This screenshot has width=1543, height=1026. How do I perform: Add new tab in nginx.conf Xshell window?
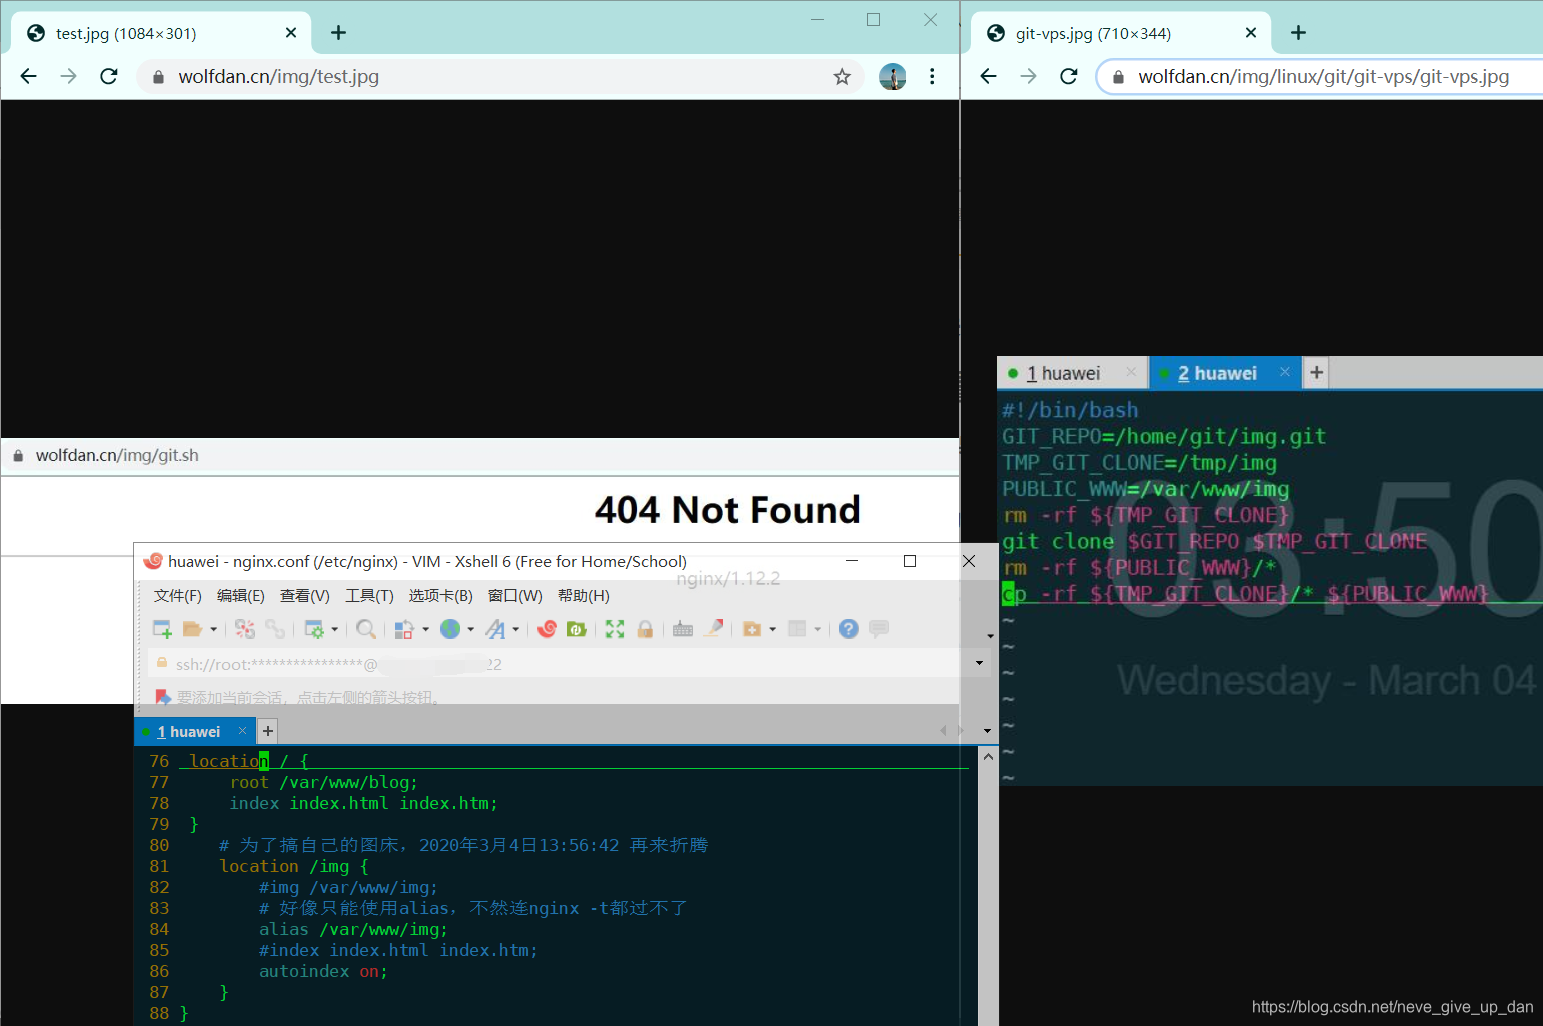268,731
